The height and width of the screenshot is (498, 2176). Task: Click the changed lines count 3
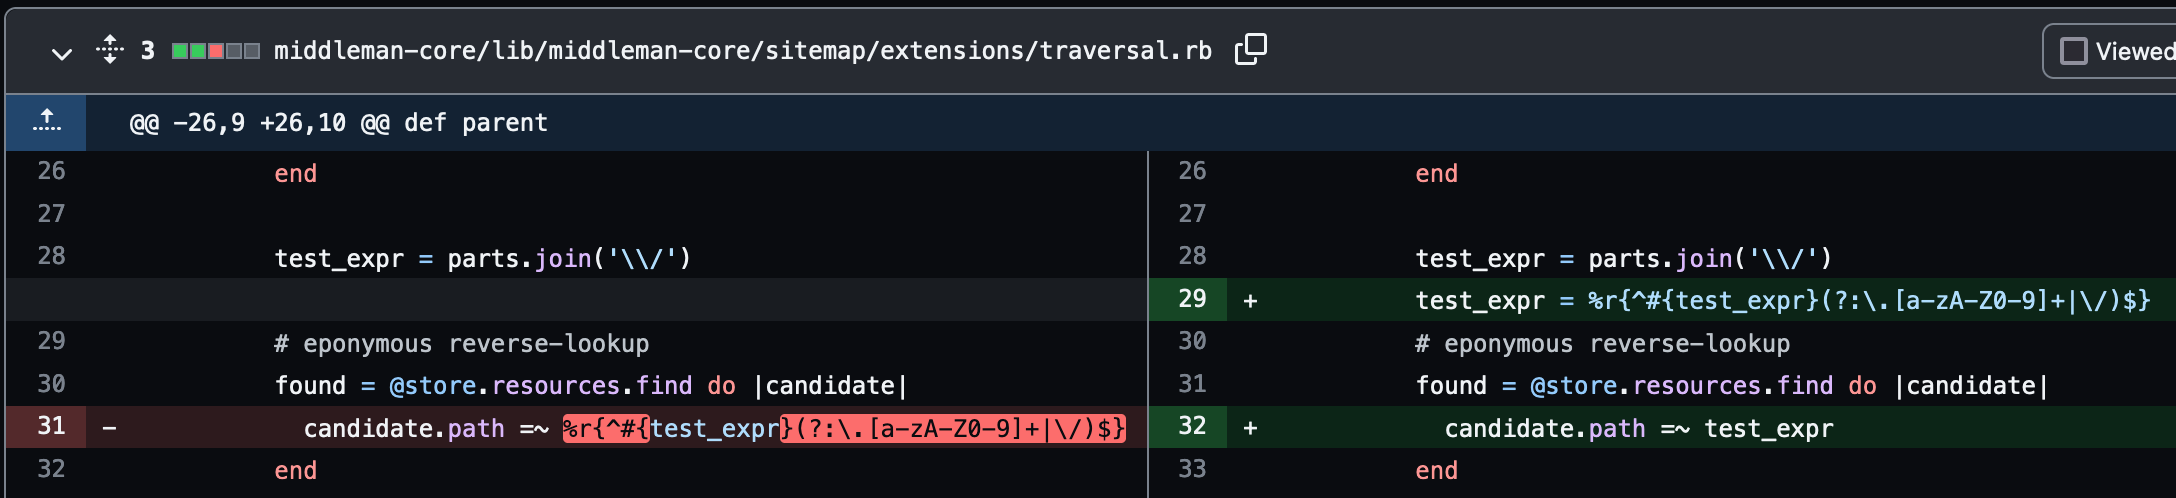[148, 51]
